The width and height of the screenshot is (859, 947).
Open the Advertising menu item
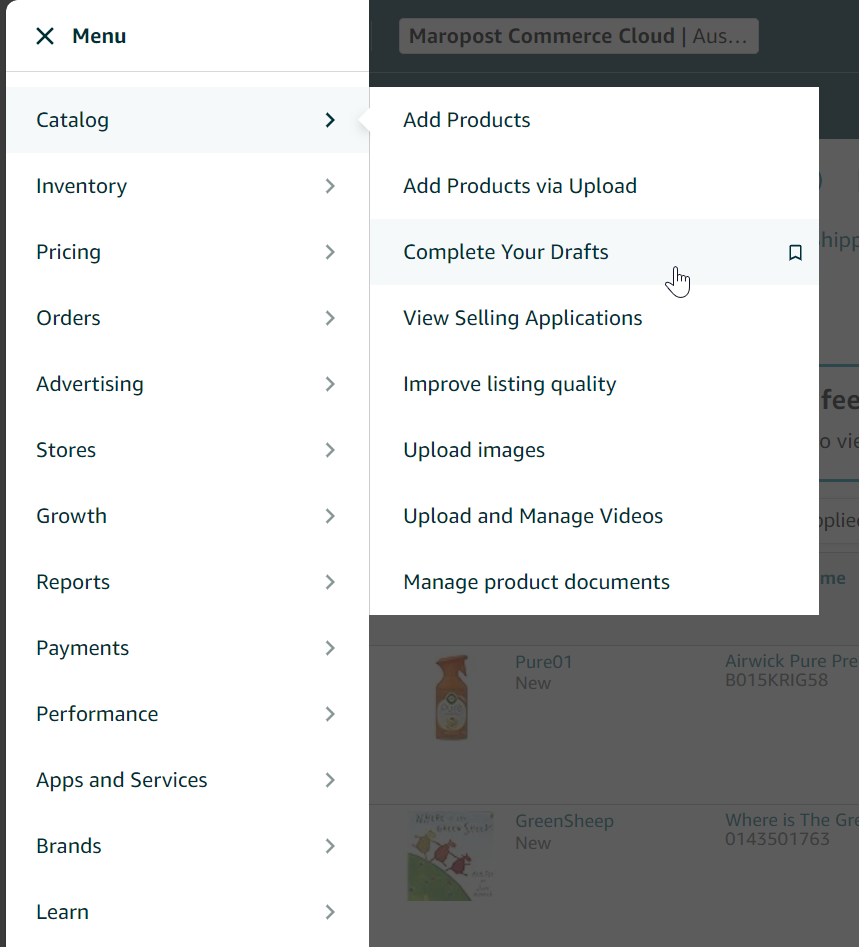(187, 384)
